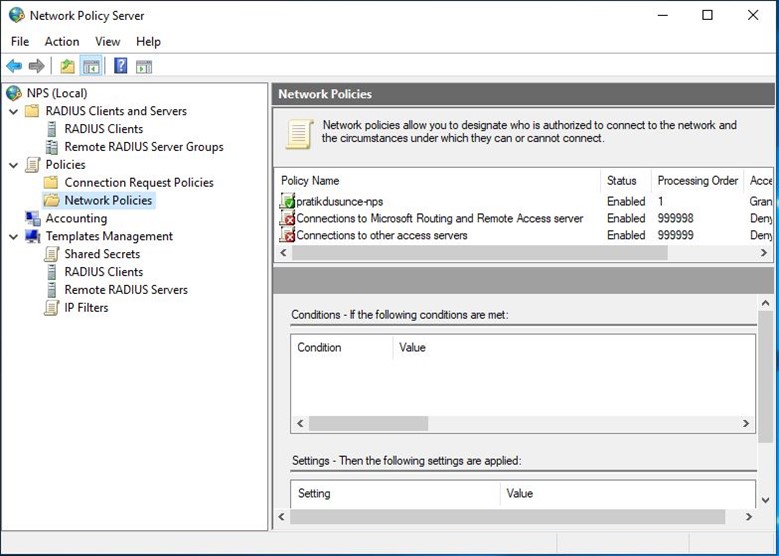Click left arrow of policy list scrollbar
779x556 pixels.
[284, 253]
